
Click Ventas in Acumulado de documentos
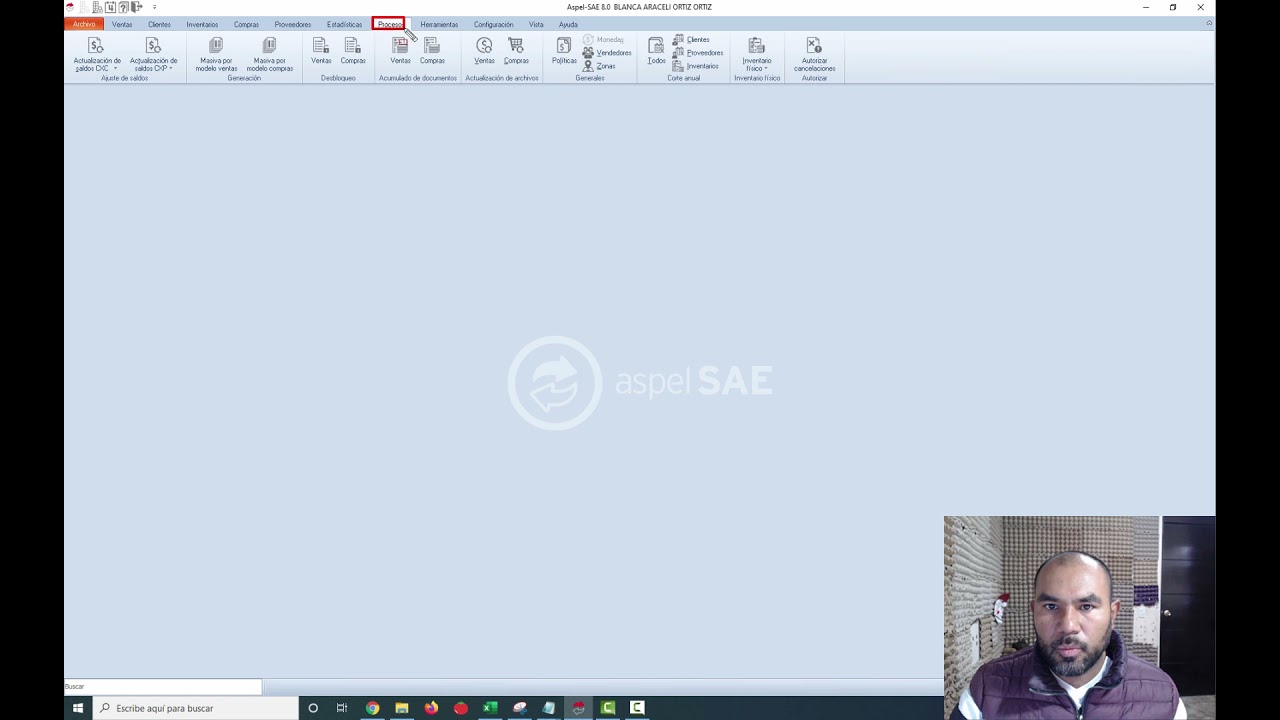click(x=400, y=51)
